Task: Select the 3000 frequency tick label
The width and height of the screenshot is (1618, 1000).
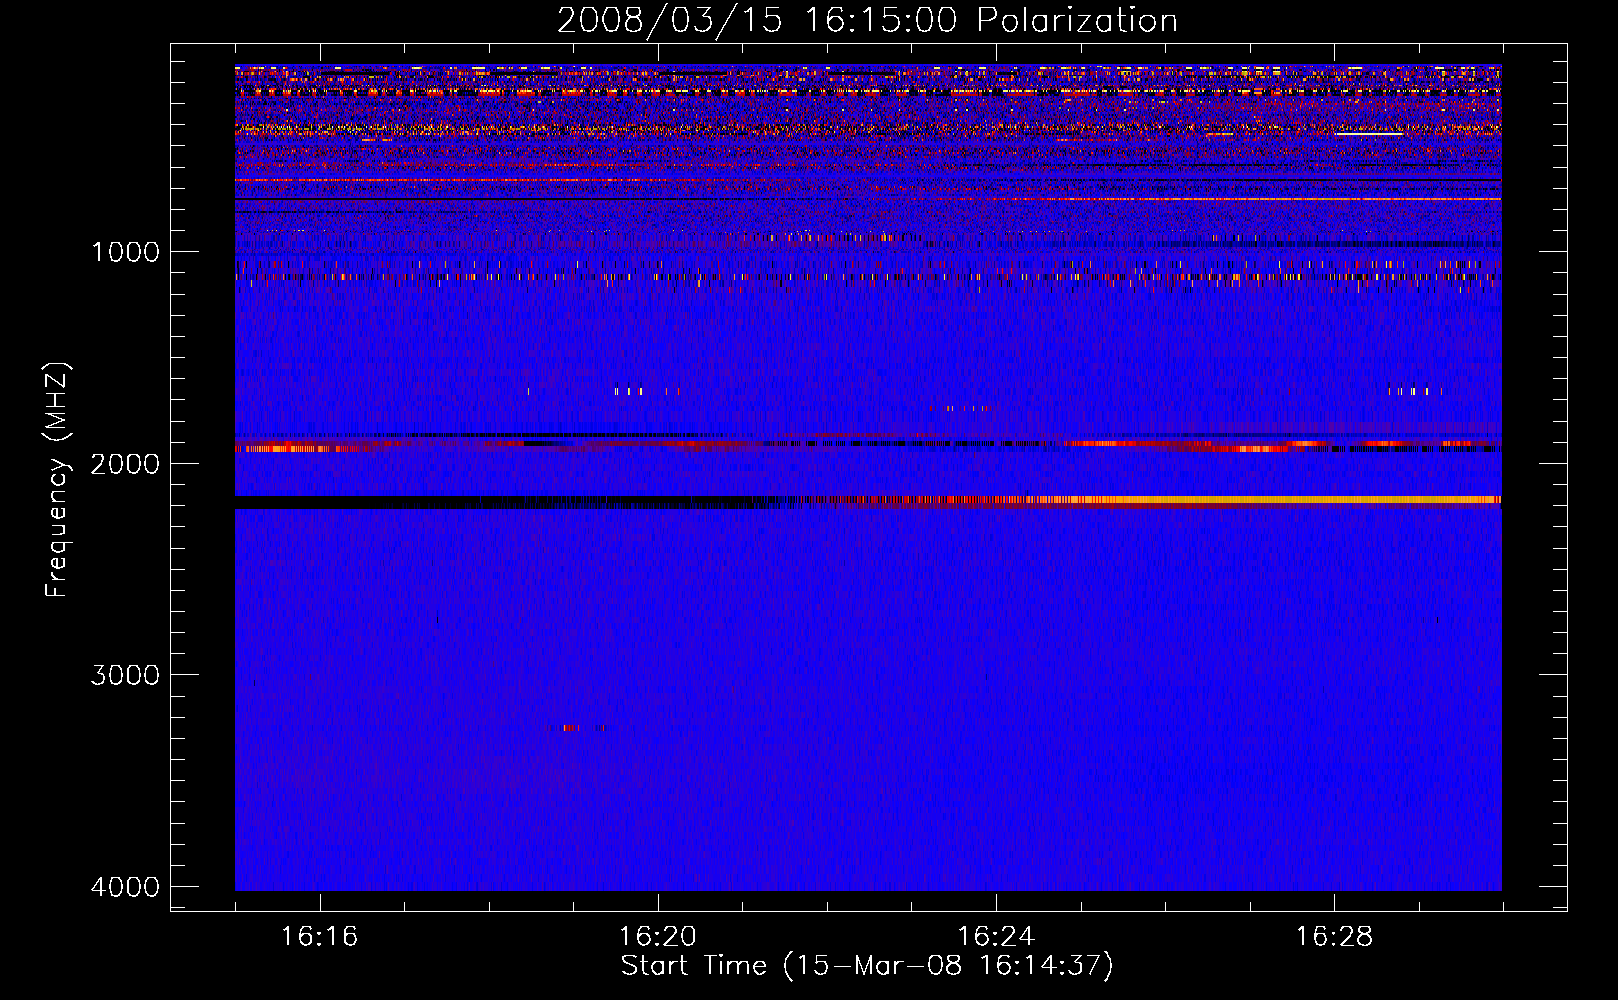Action: point(125,675)
